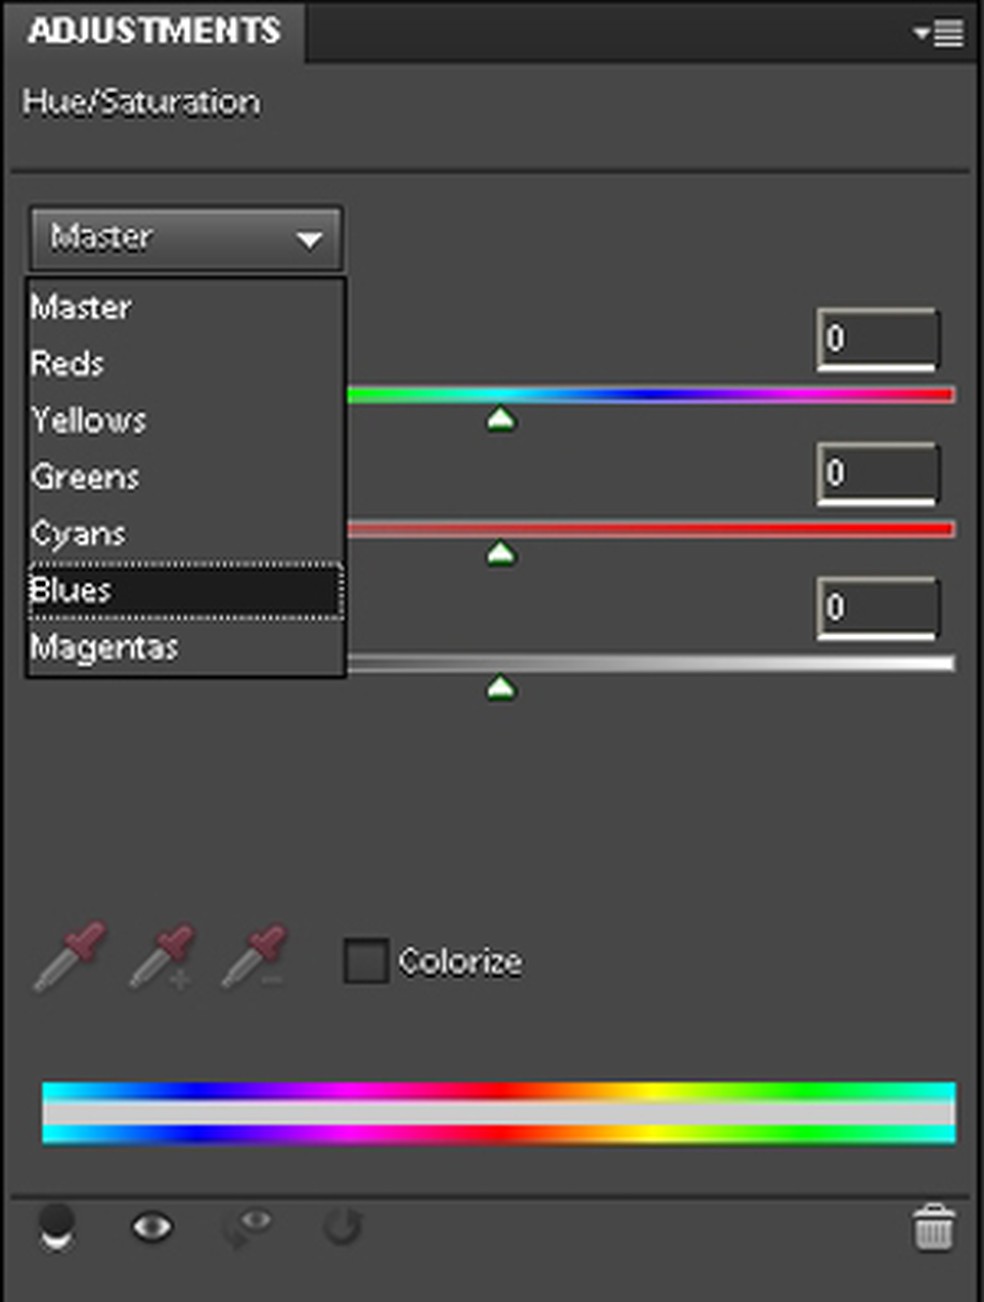Open the Master color range dropdown
This screenshot has width=984, height=1302.
[186, 238]
